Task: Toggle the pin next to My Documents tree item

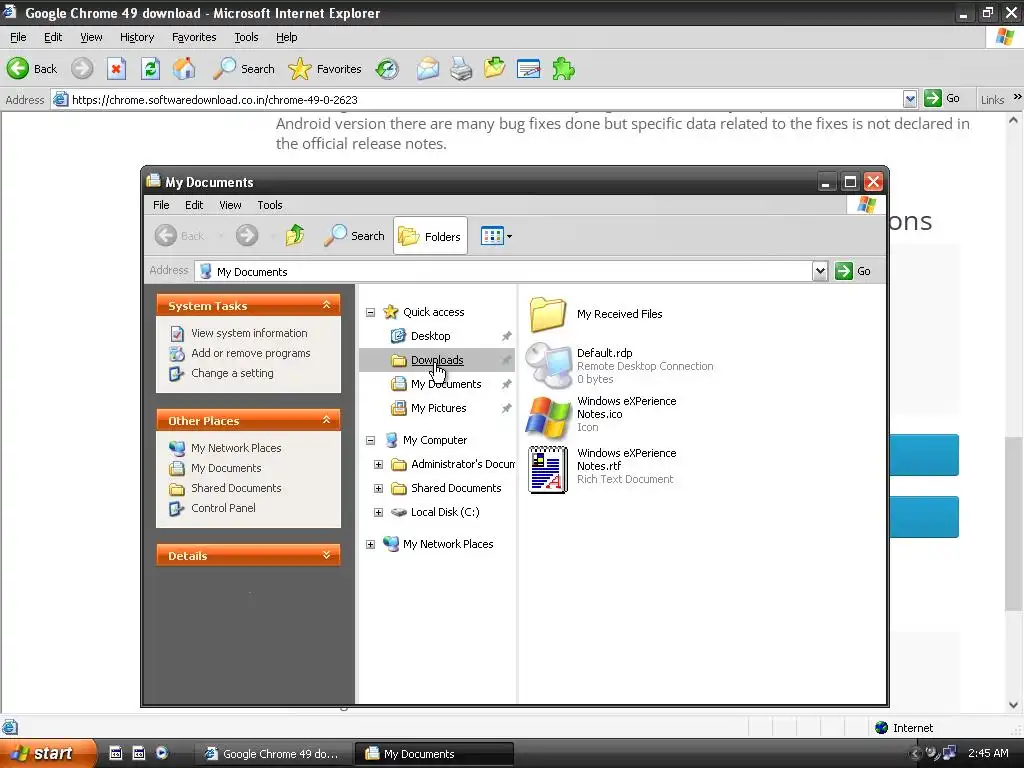Action: (506, 384)
